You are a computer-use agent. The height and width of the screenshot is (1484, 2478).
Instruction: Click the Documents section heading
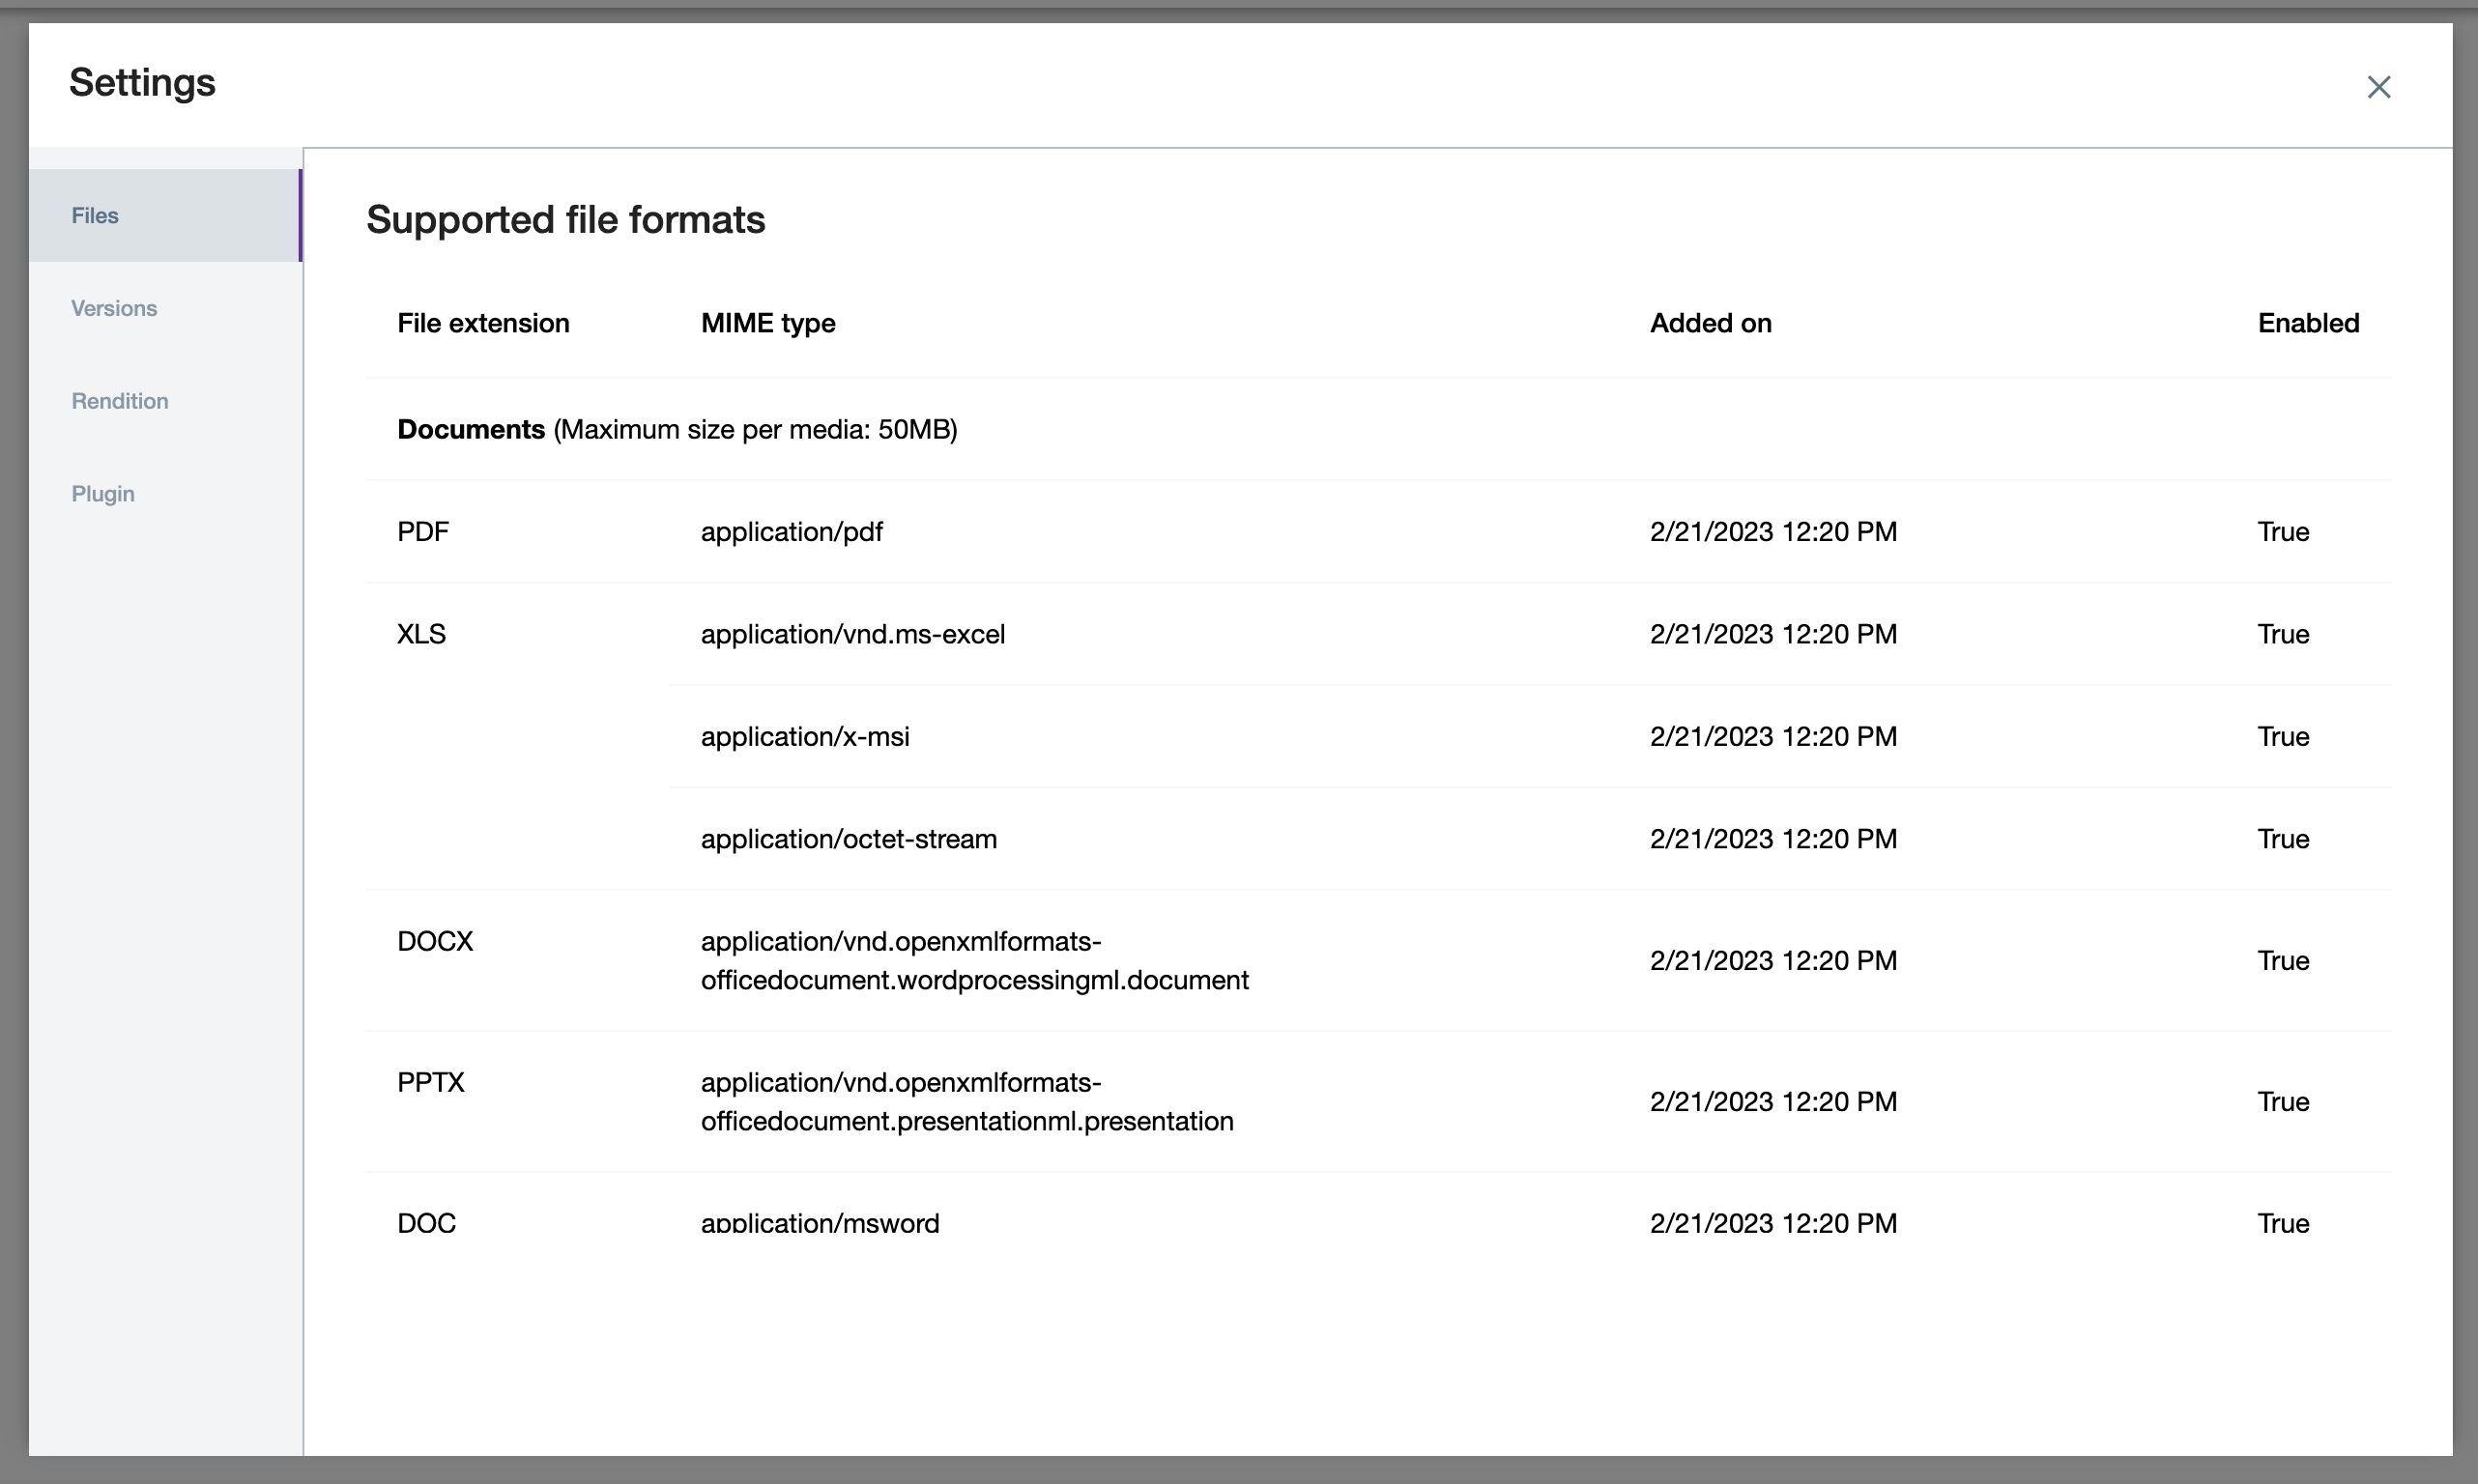click(469, 429)
